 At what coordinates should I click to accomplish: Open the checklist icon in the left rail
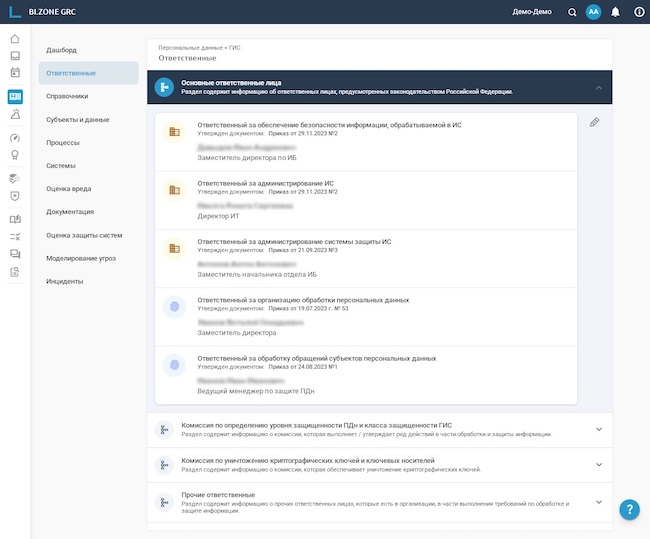click(15, 237)
